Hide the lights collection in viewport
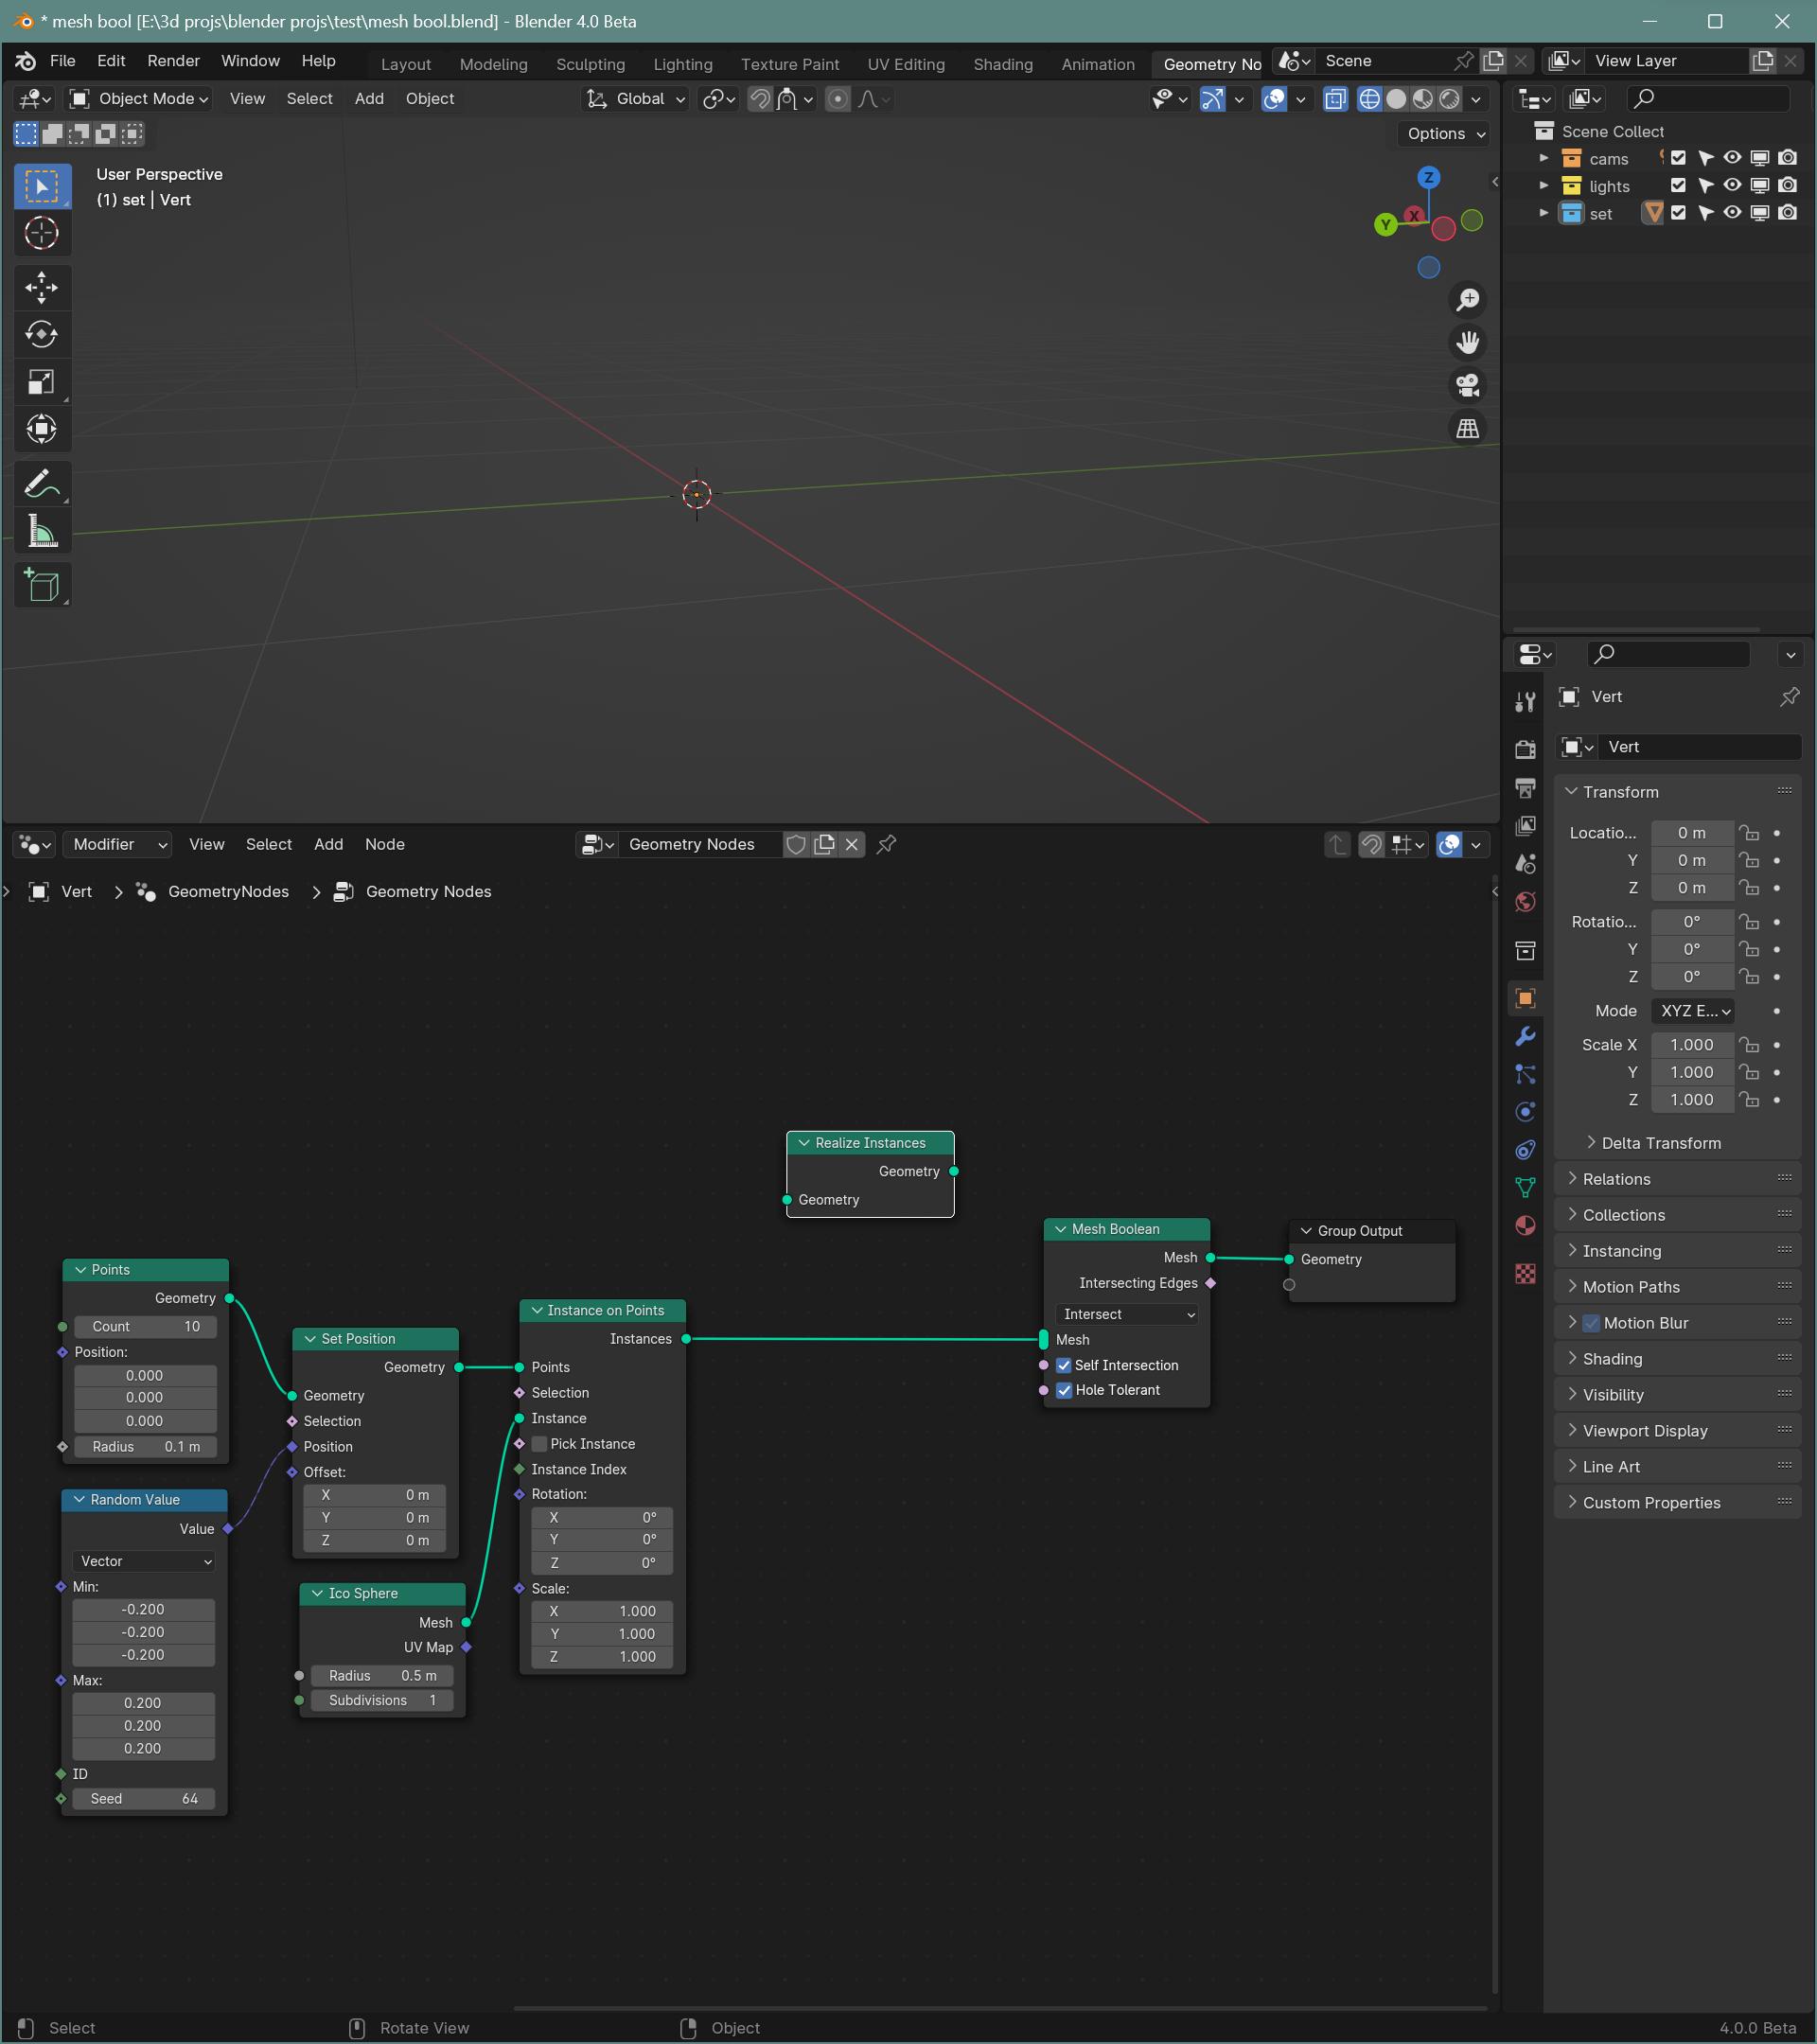1817x2044 pixels. (1732, 186)
